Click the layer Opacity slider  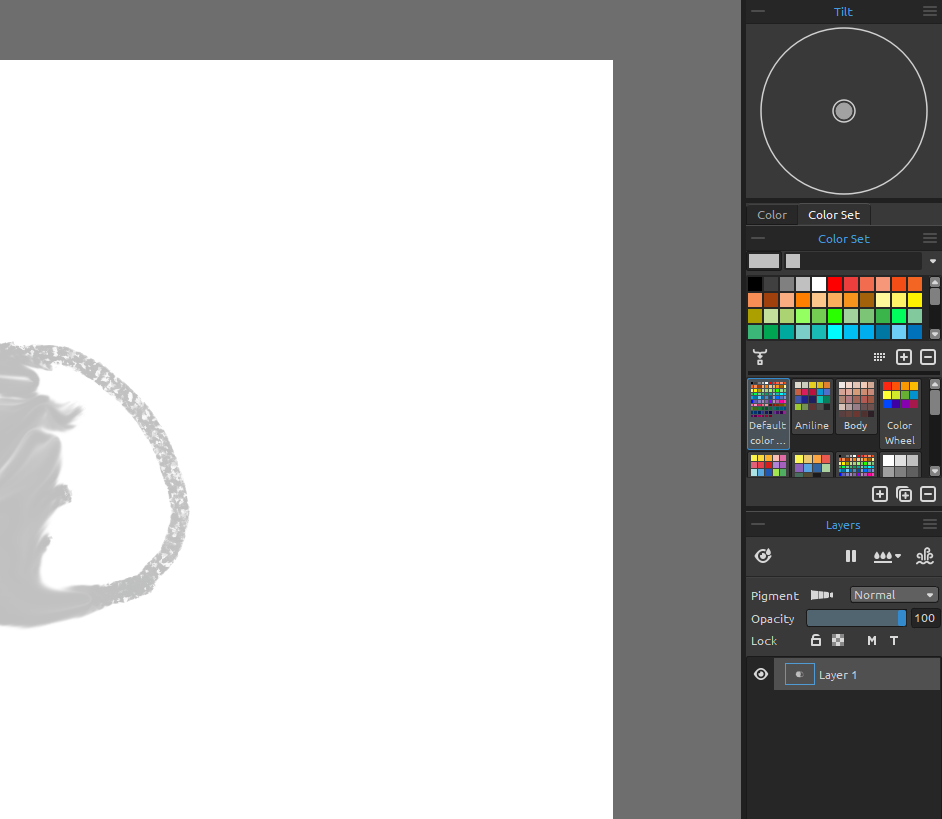tap(856, 618)
